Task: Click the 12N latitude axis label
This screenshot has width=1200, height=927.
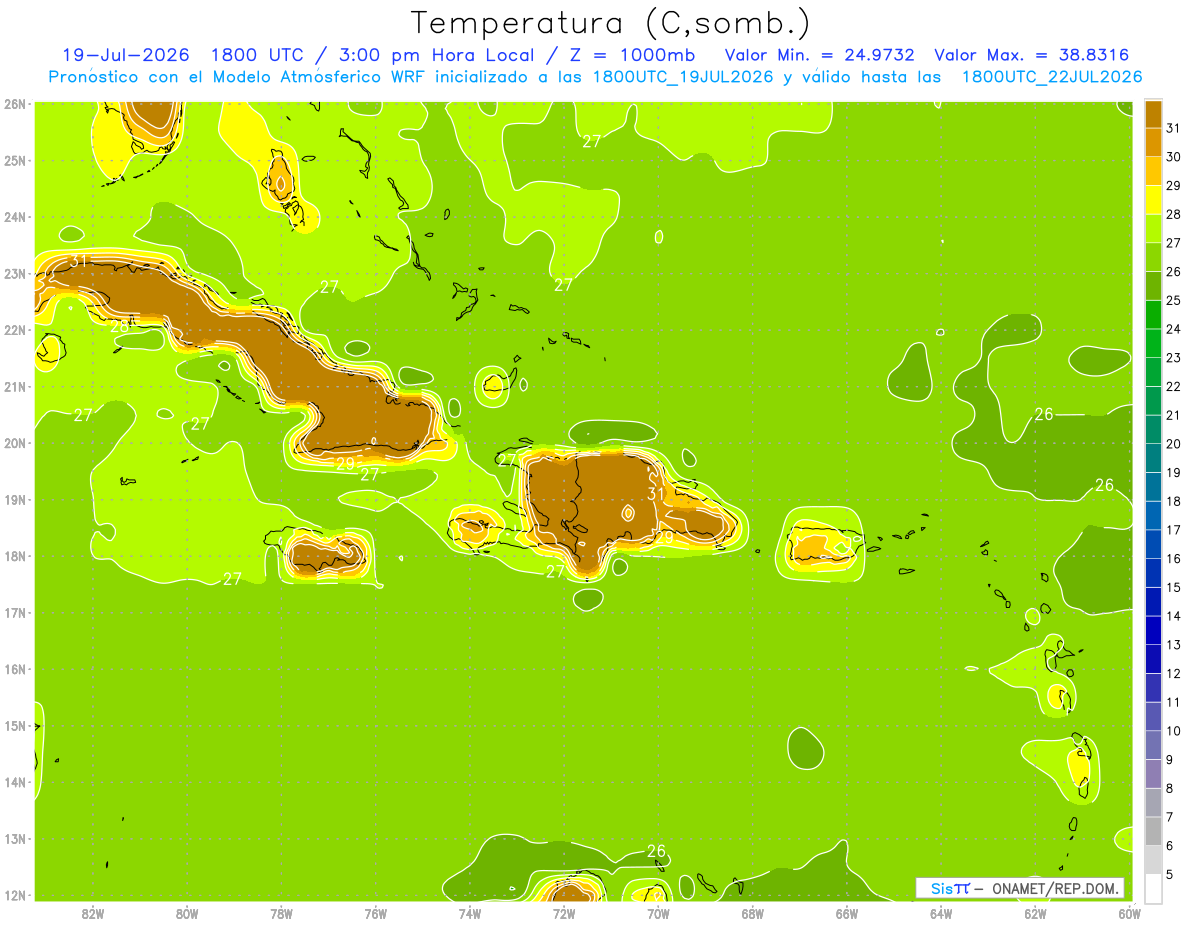Action: [x=15, y=895]
